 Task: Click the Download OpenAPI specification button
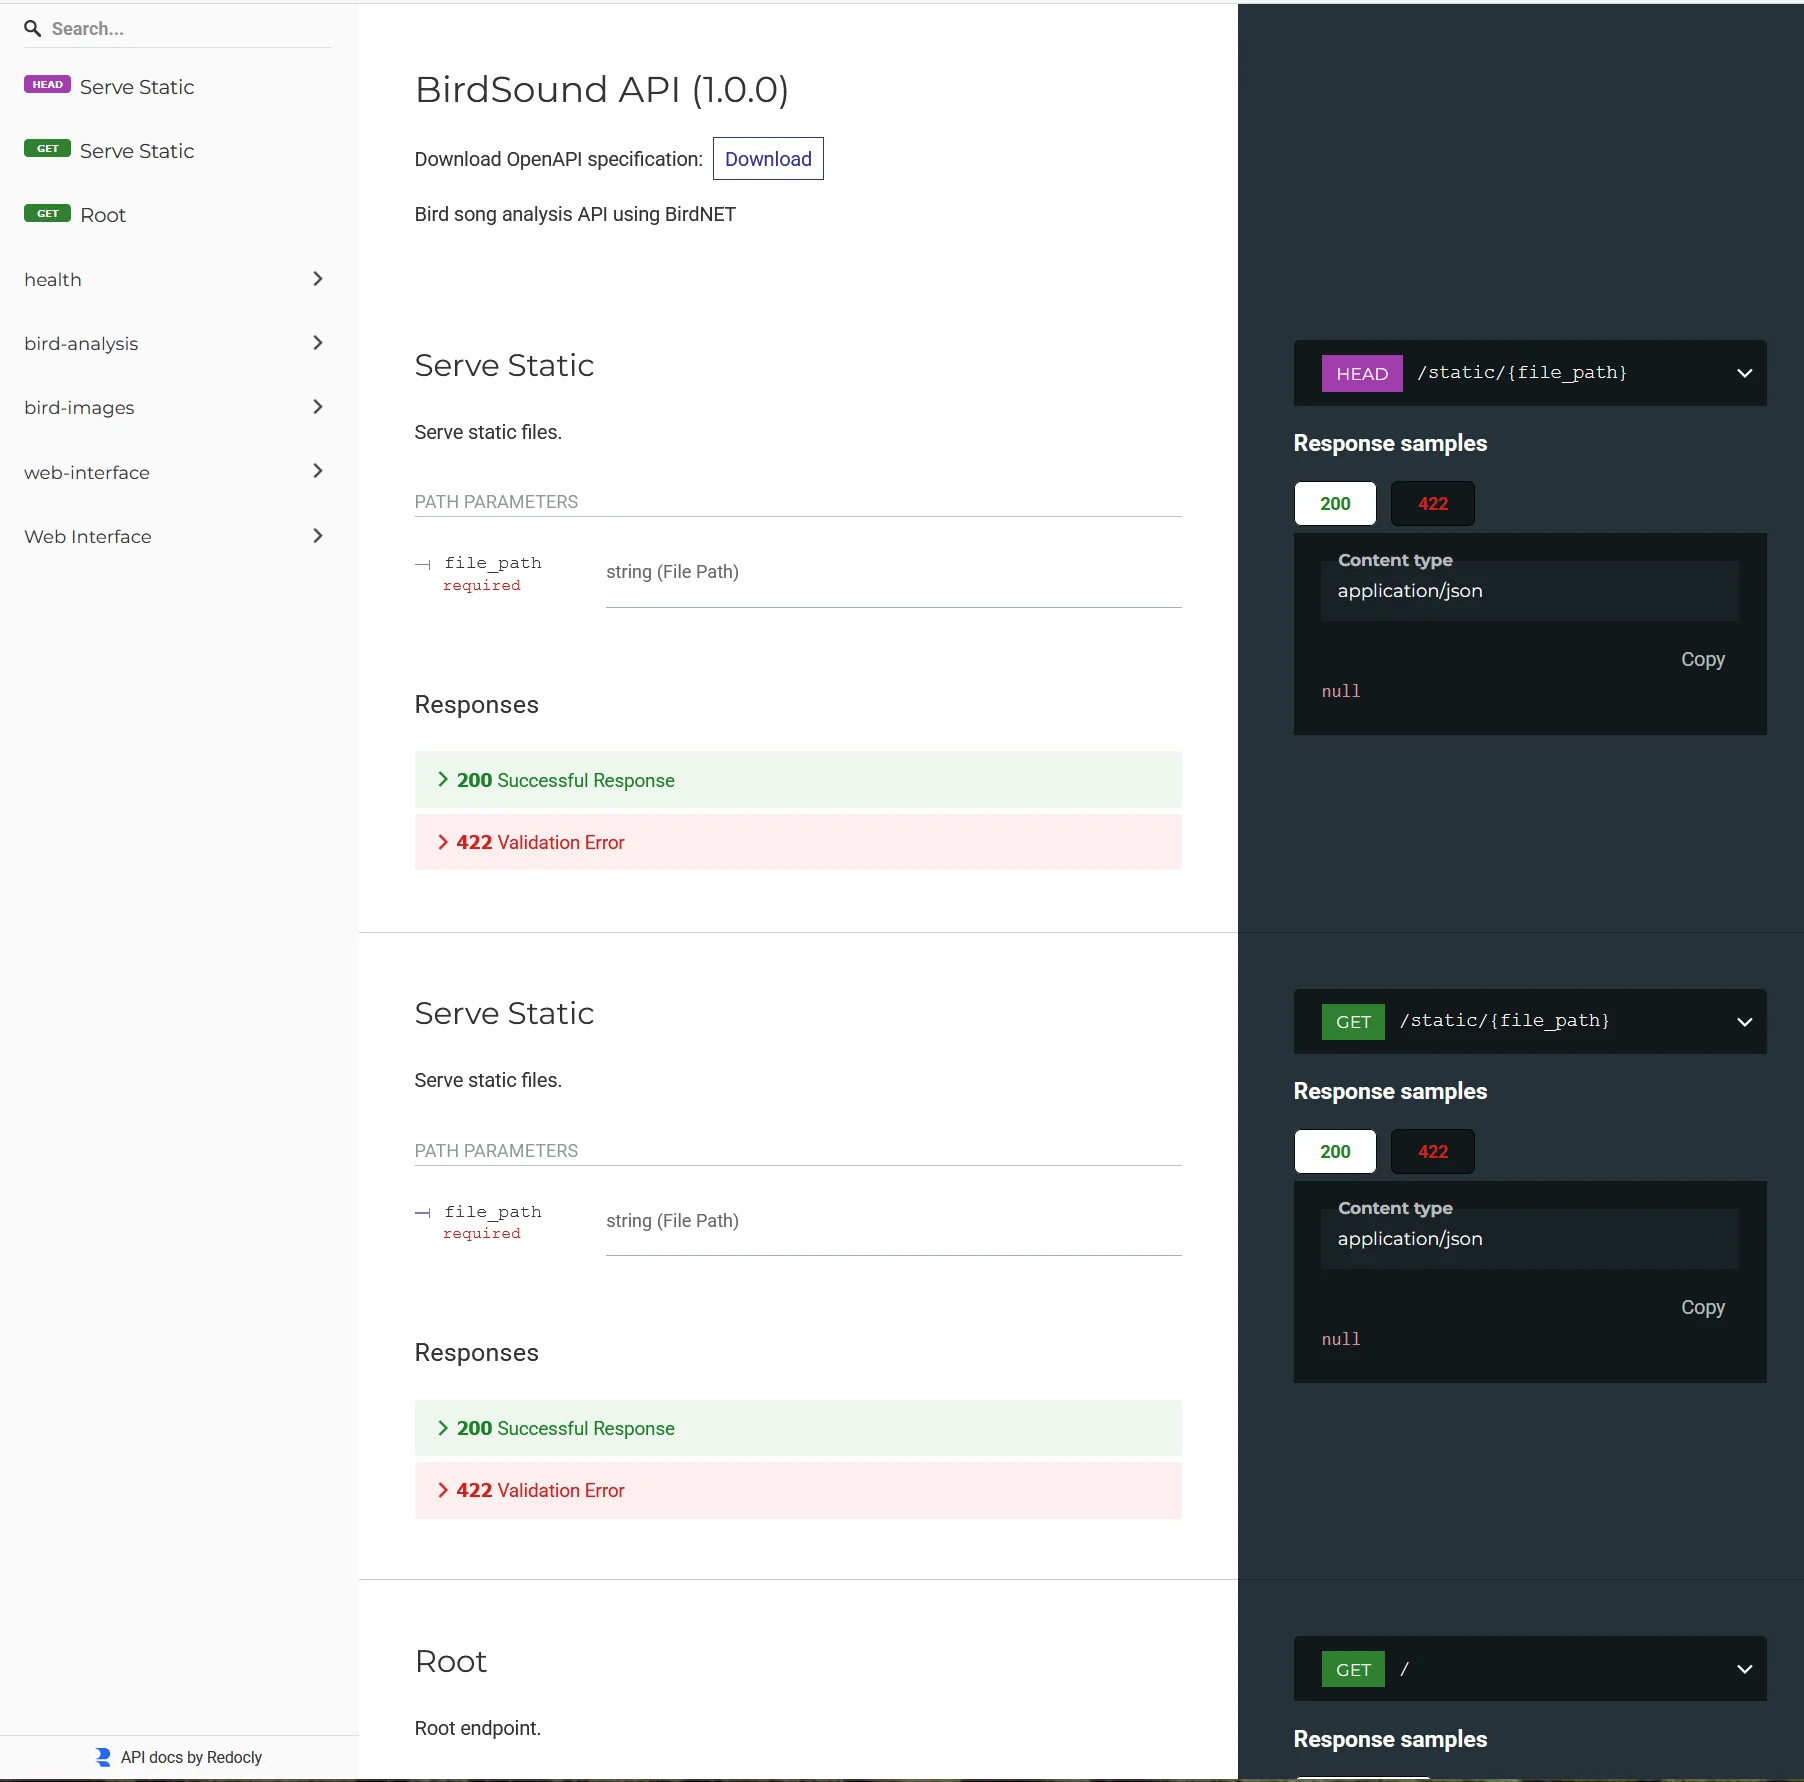click(768, 158)
